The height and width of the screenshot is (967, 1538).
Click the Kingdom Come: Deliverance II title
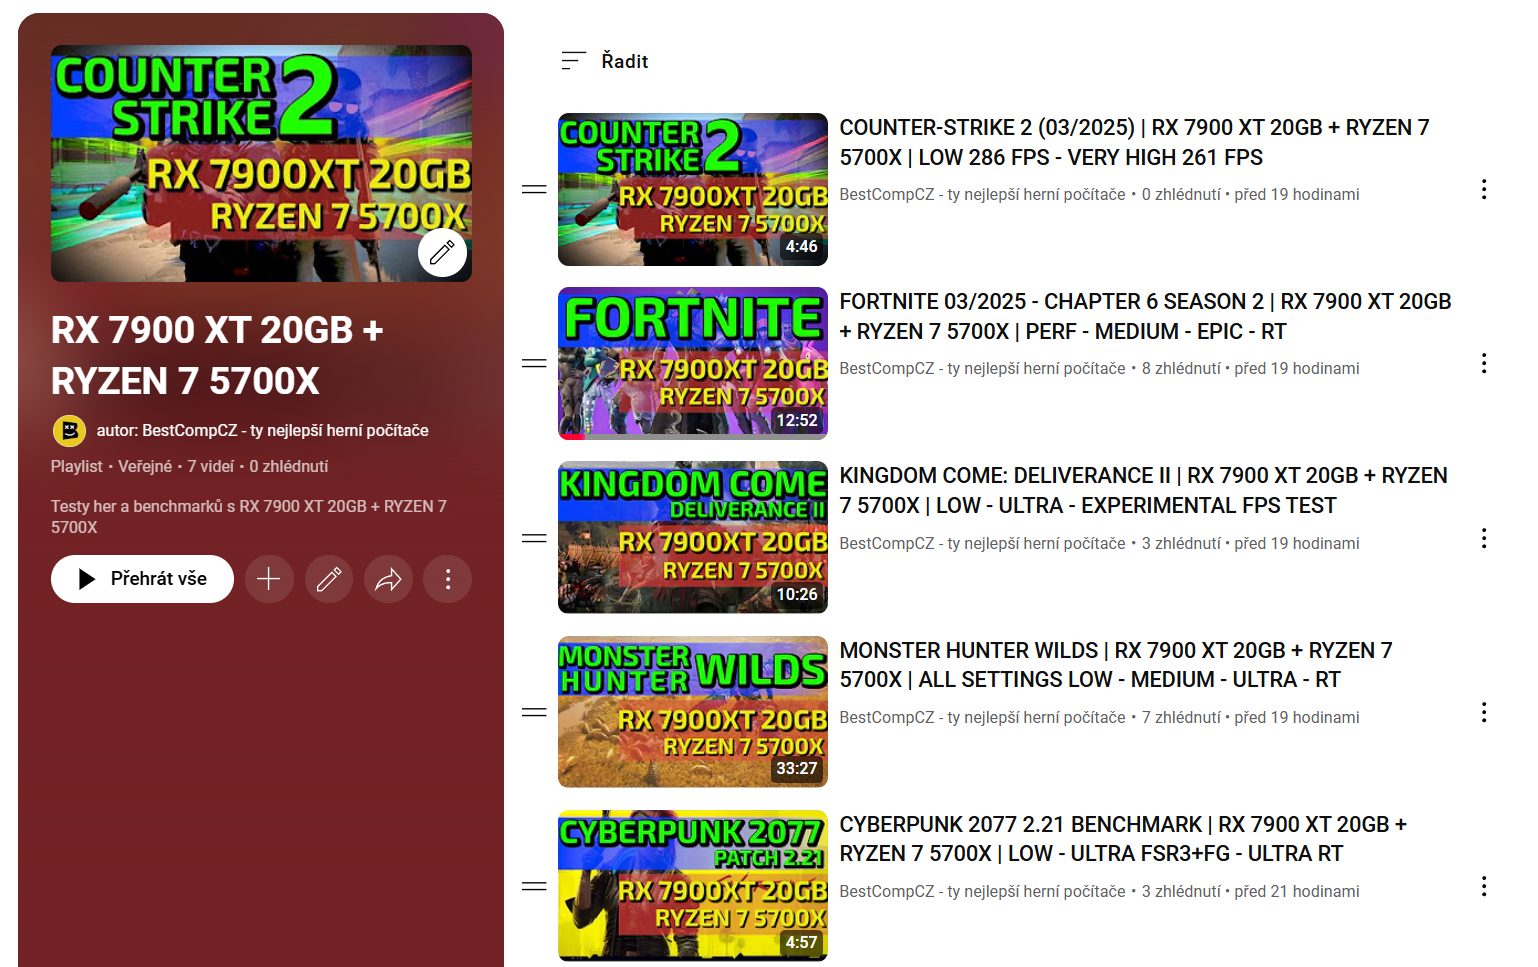pos(1143,490)
